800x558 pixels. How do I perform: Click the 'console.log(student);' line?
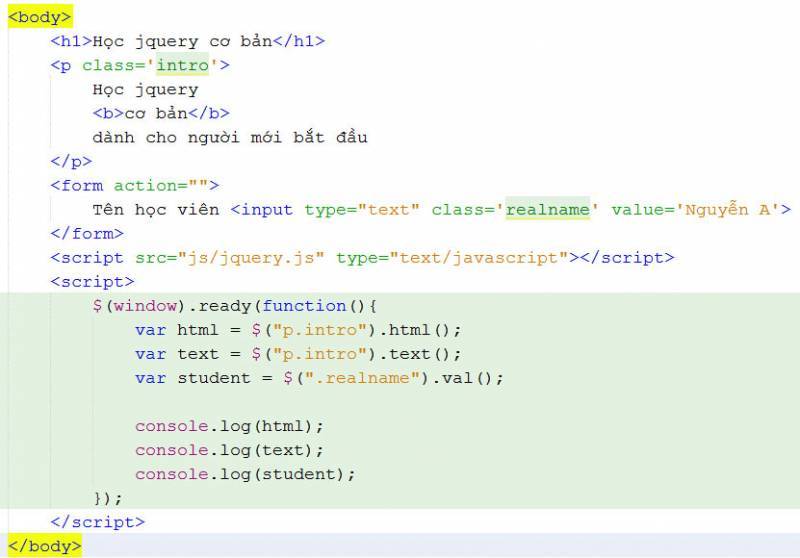pos(245,474)
